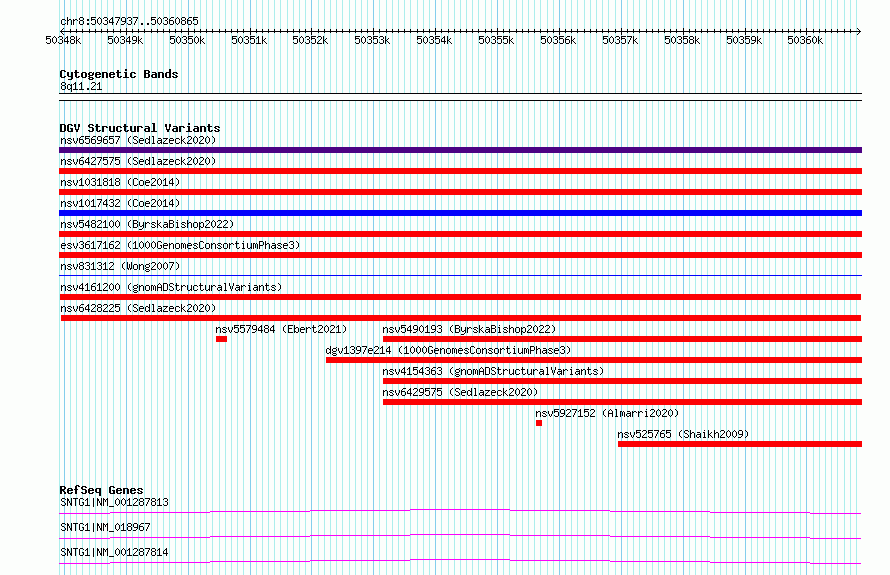Select the small red nsv5579484 variant block
Screen dimensions: 890x575
221,339
